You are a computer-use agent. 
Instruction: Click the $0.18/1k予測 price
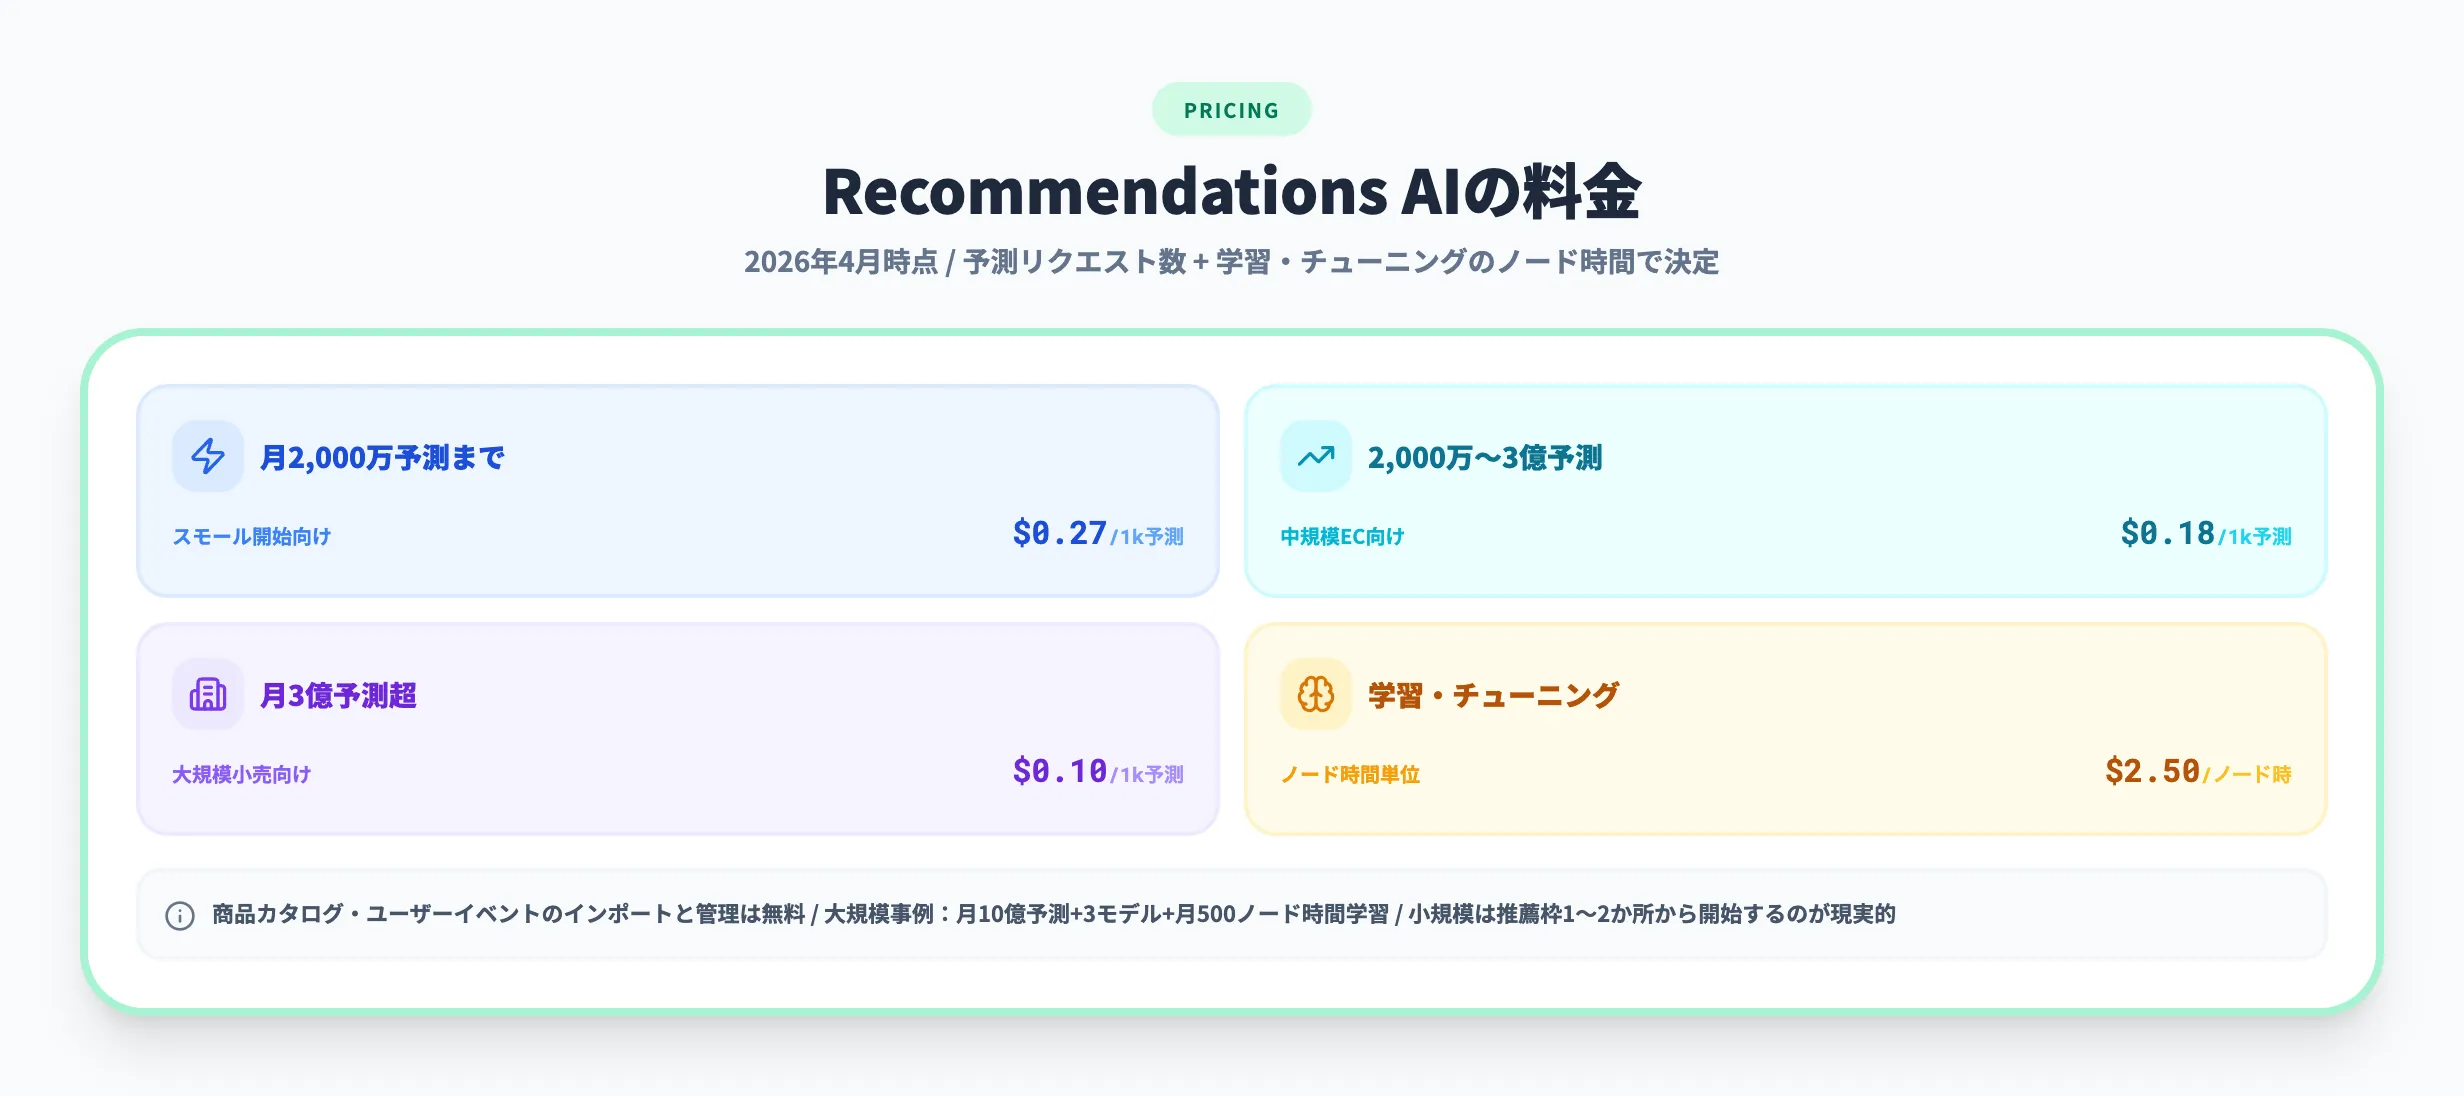(2205, 533)
